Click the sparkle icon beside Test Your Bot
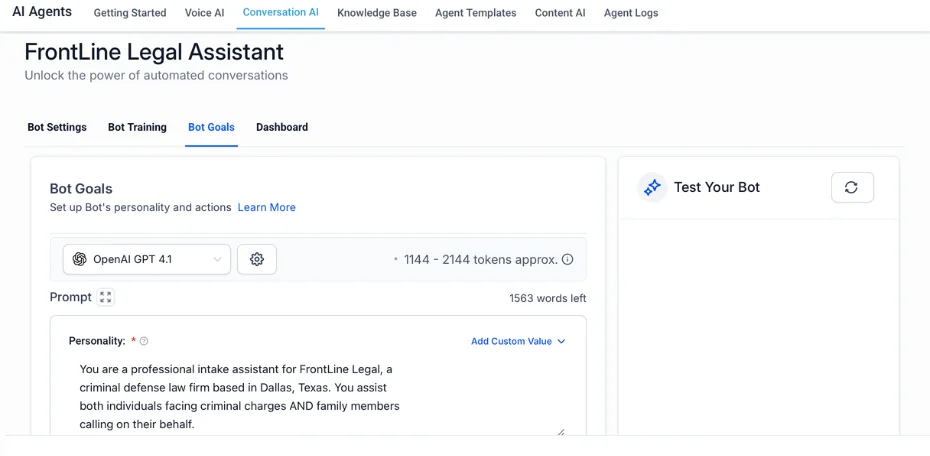The width and height of the screenshot is (930, 456). [x=652, y=187]
